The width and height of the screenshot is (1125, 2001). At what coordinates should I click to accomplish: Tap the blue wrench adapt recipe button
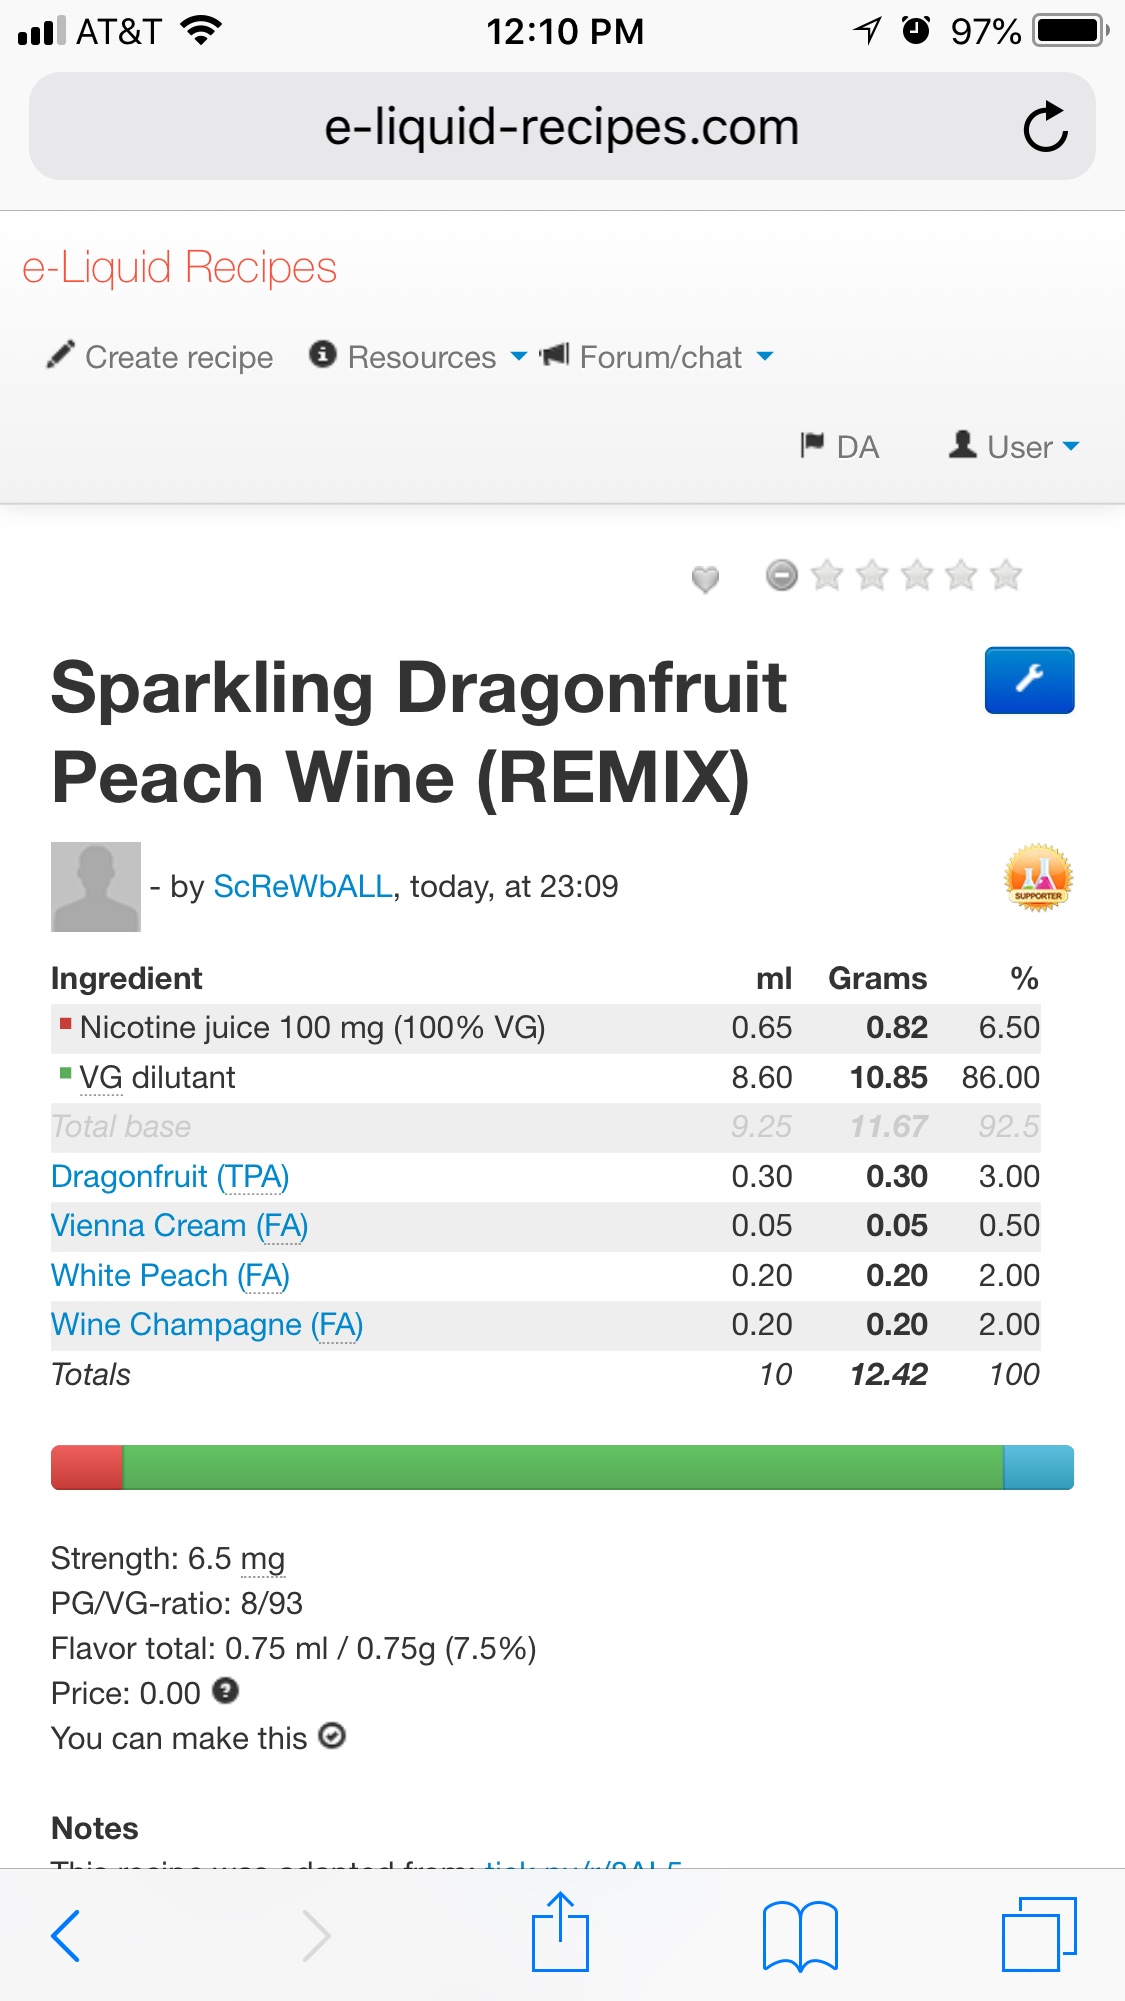(1029, 680)
